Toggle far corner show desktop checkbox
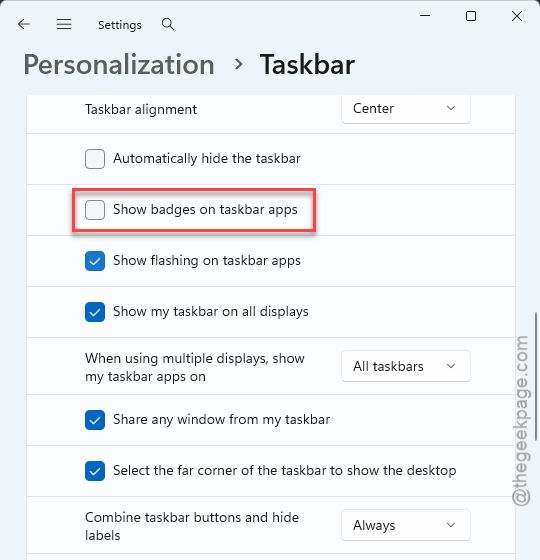The height and width of the screenshot is (560, 540). [x=95, y=471]
